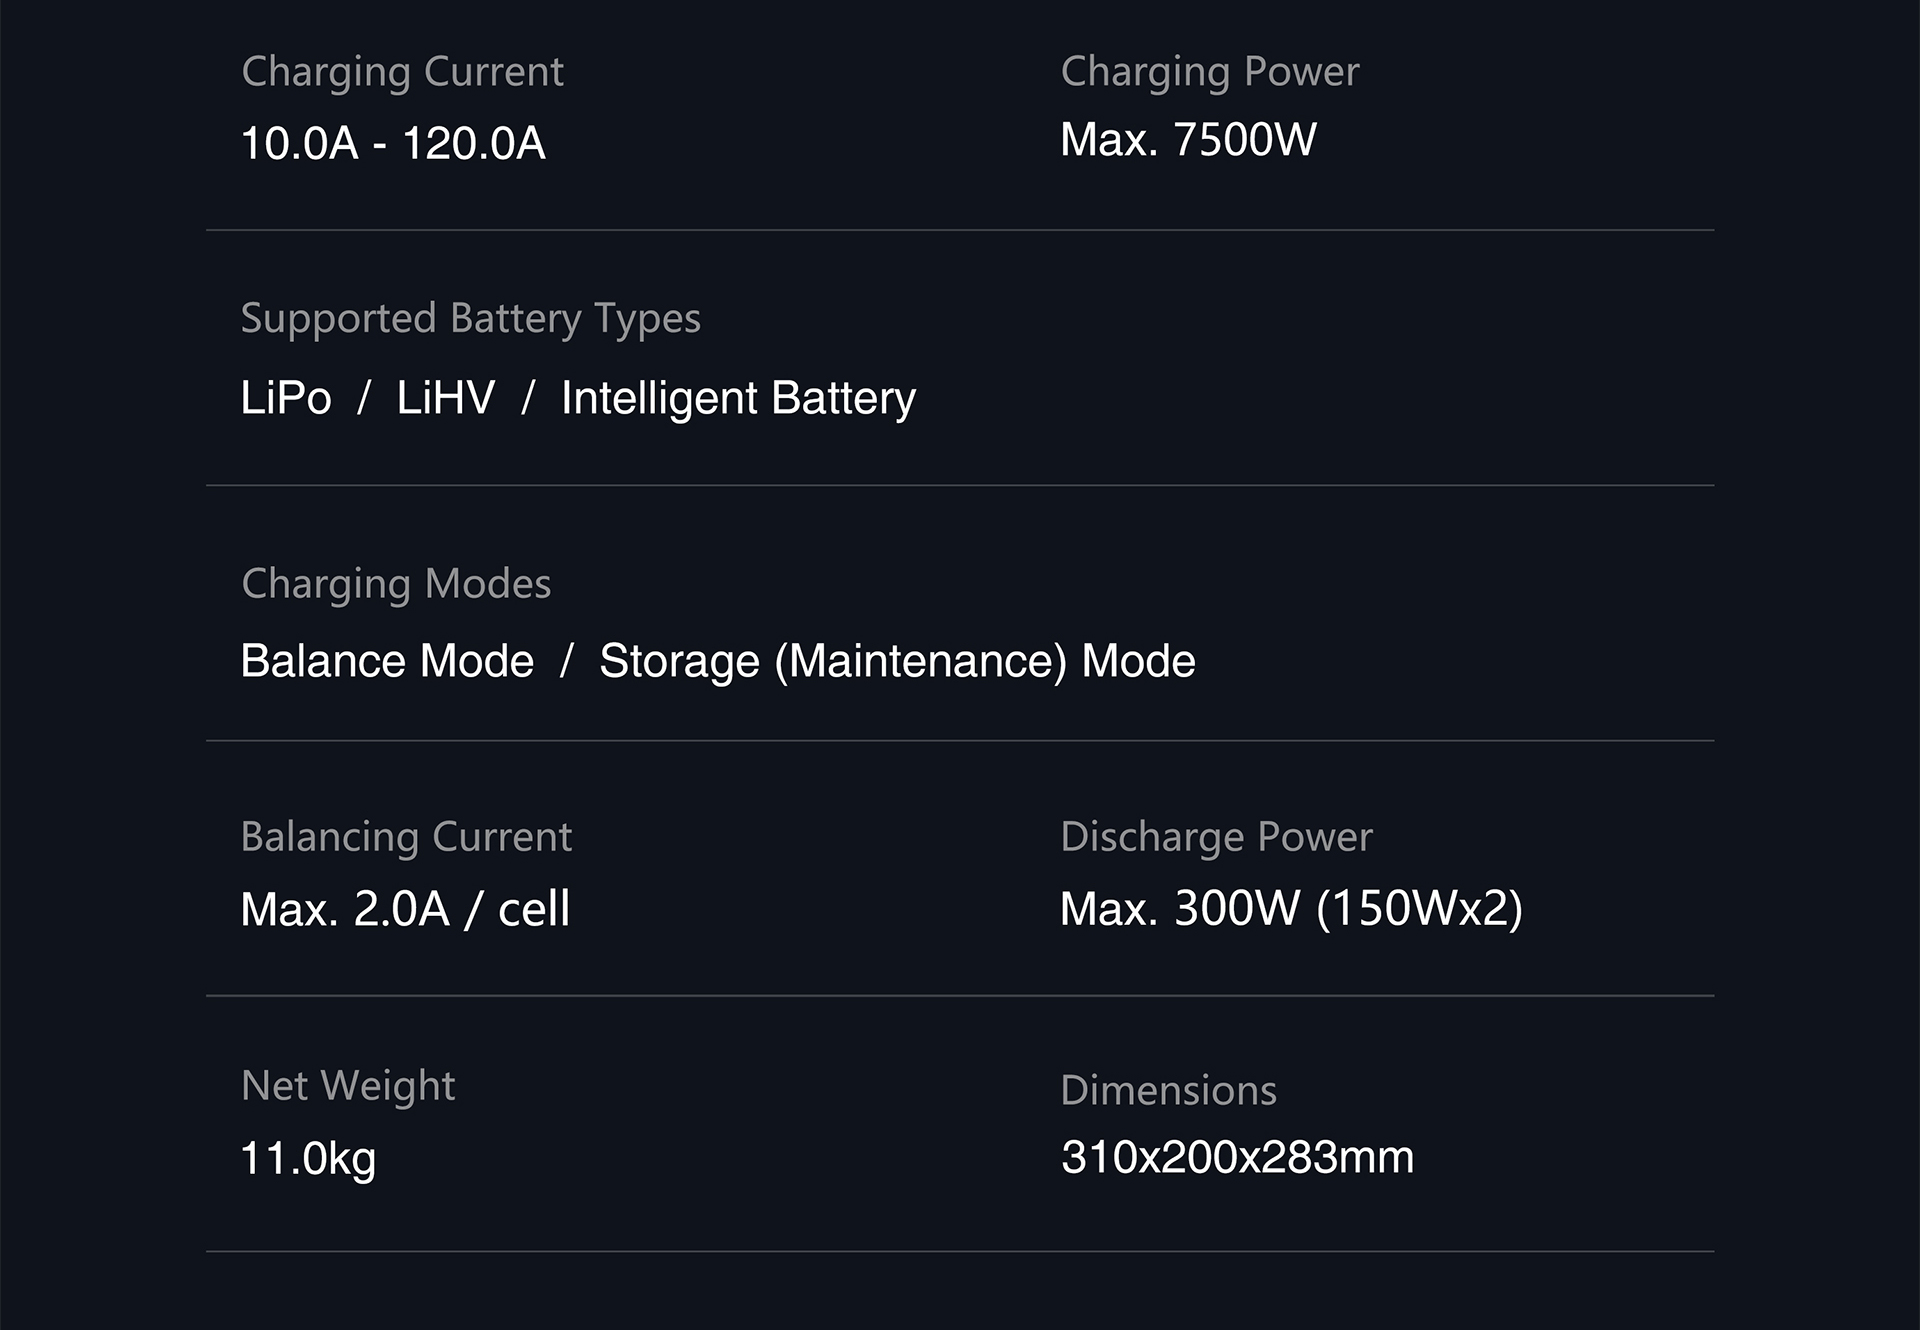Viewport: 1920px width, 1330px height.
Task: Select the Balance Mode text
Action: tap(387, 661)
